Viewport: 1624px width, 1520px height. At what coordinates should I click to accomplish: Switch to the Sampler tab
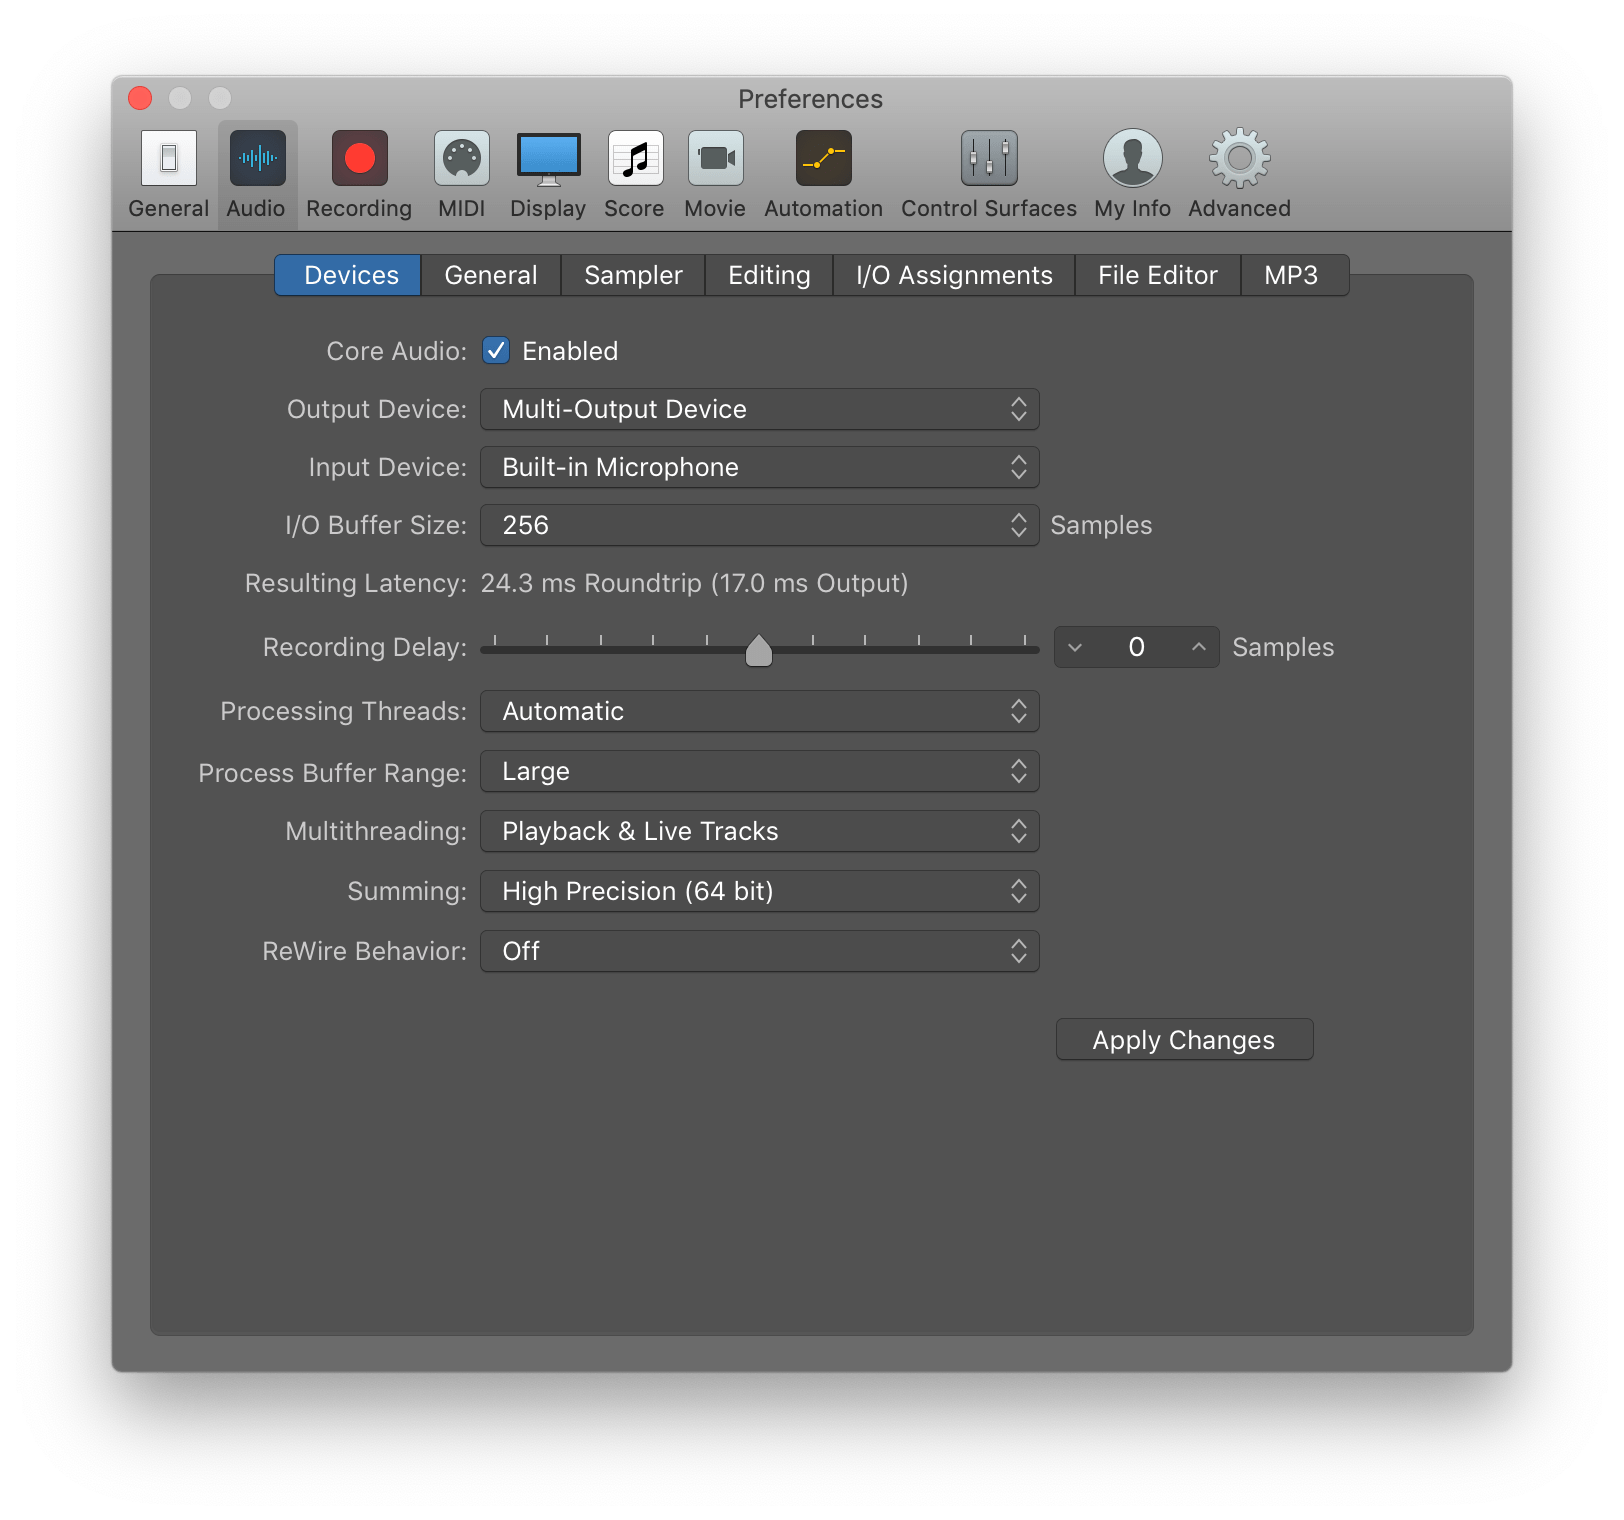[632, 274]
